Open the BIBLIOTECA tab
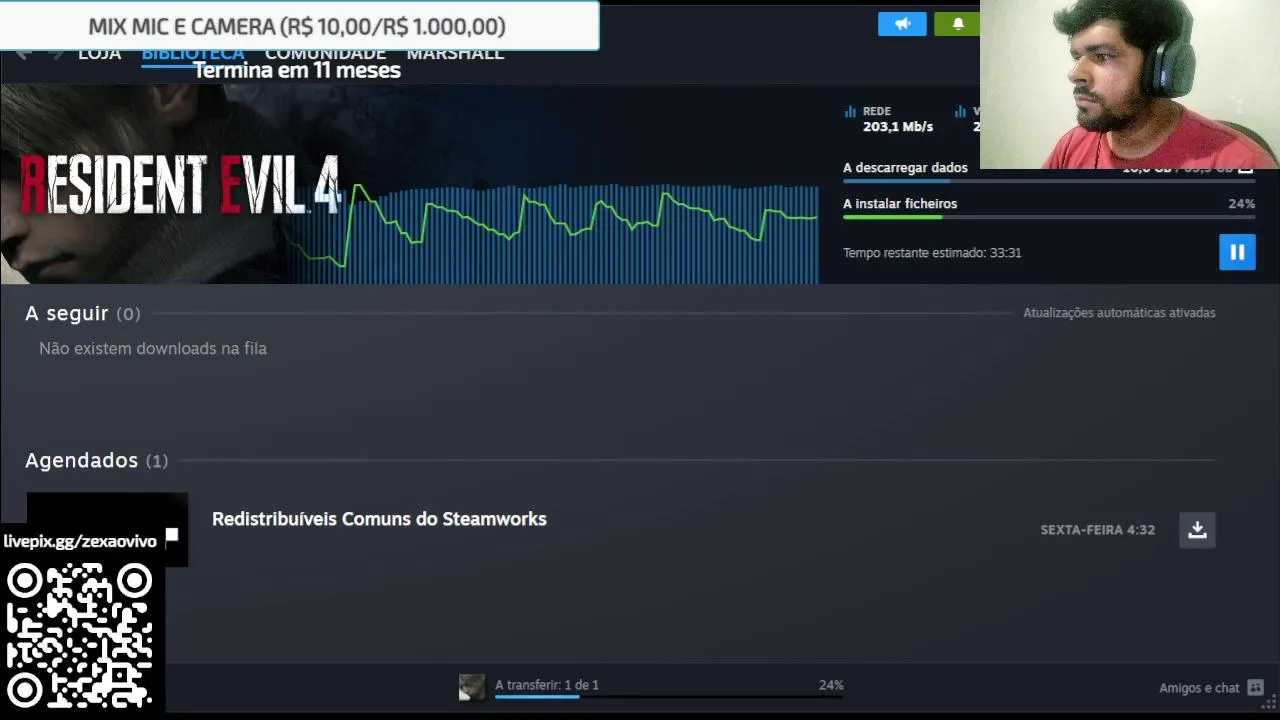The height and width of the screenshot is (720, 1280). (193, 54)
